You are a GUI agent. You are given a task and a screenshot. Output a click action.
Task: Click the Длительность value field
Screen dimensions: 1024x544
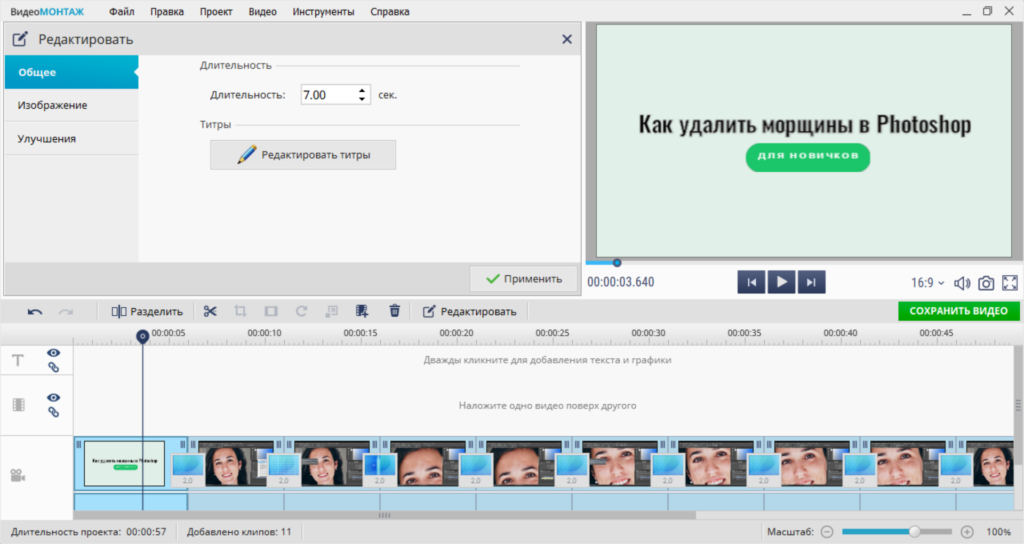click(x=328, y=95)
